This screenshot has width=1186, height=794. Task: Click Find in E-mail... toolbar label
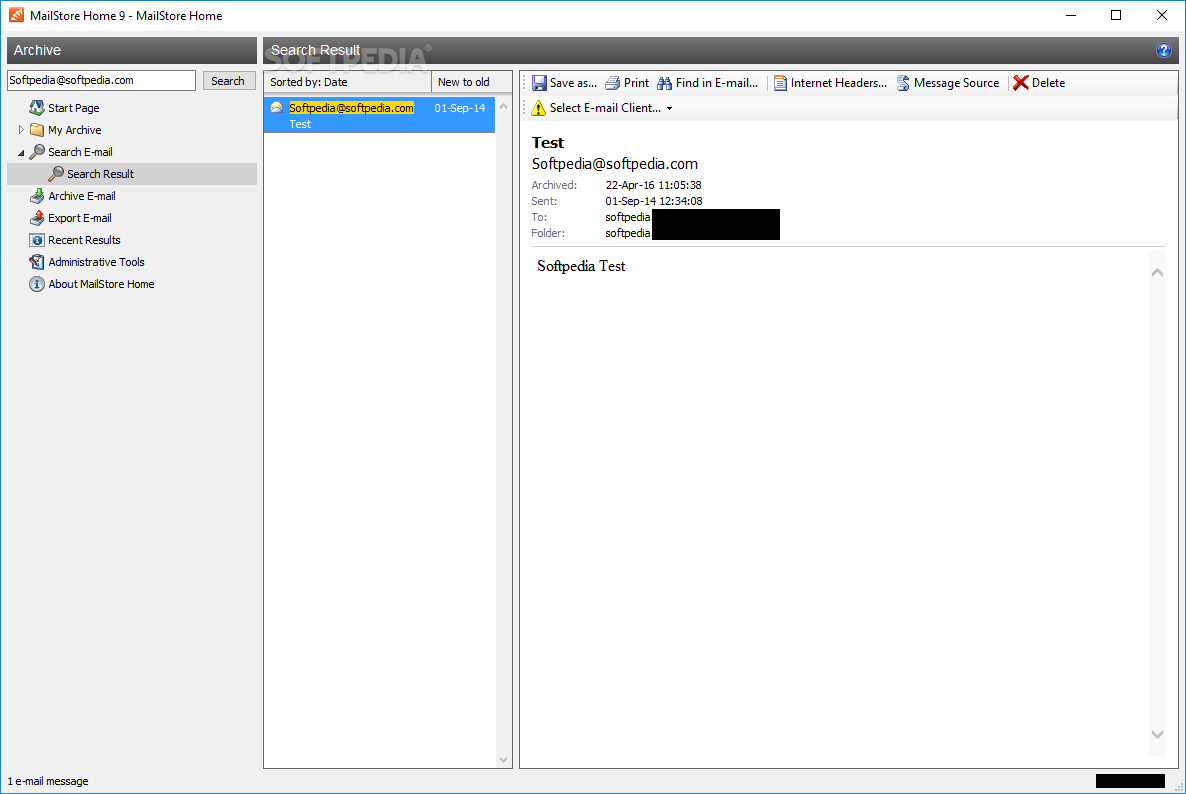(x=717, y=83)
